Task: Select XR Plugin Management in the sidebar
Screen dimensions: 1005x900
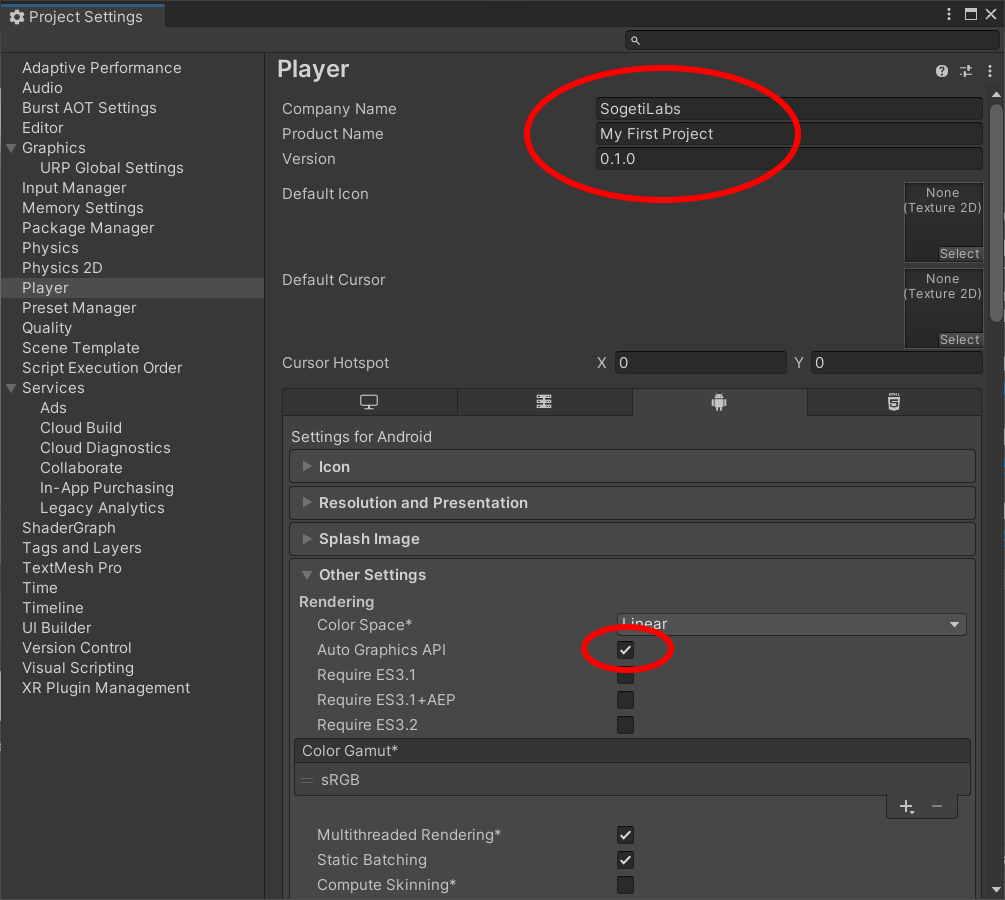Action: tap(106, 688)
